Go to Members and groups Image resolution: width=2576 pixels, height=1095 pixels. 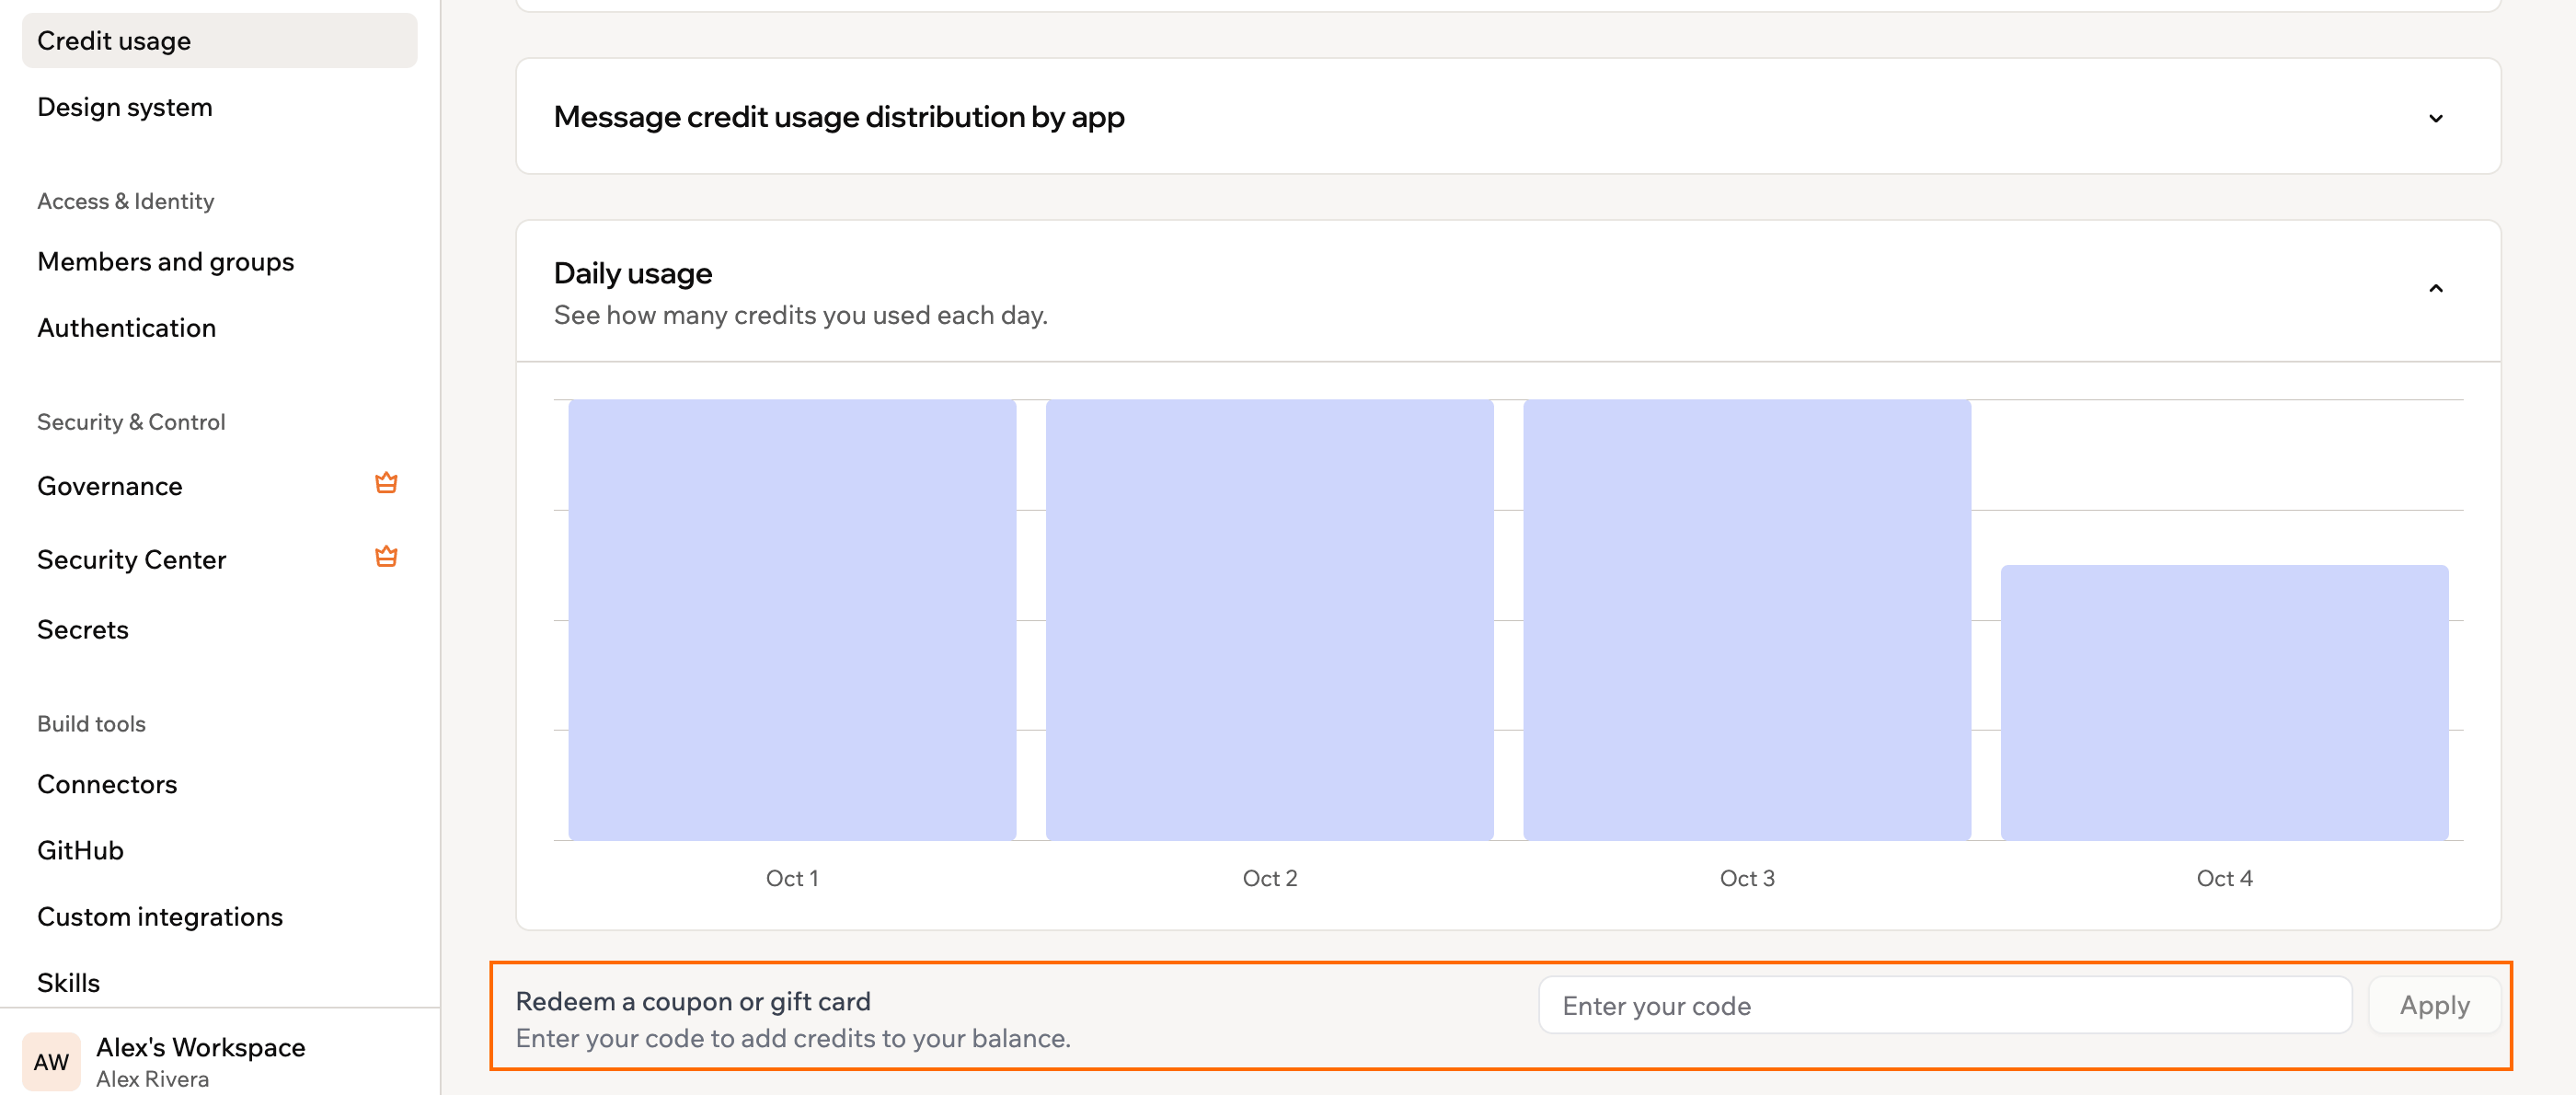point(166,262)
